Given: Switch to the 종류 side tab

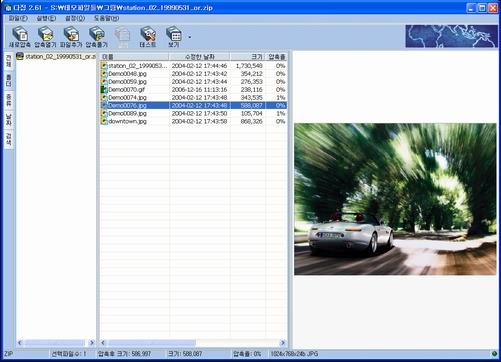Looking at the screenshot, I should 9,100.
